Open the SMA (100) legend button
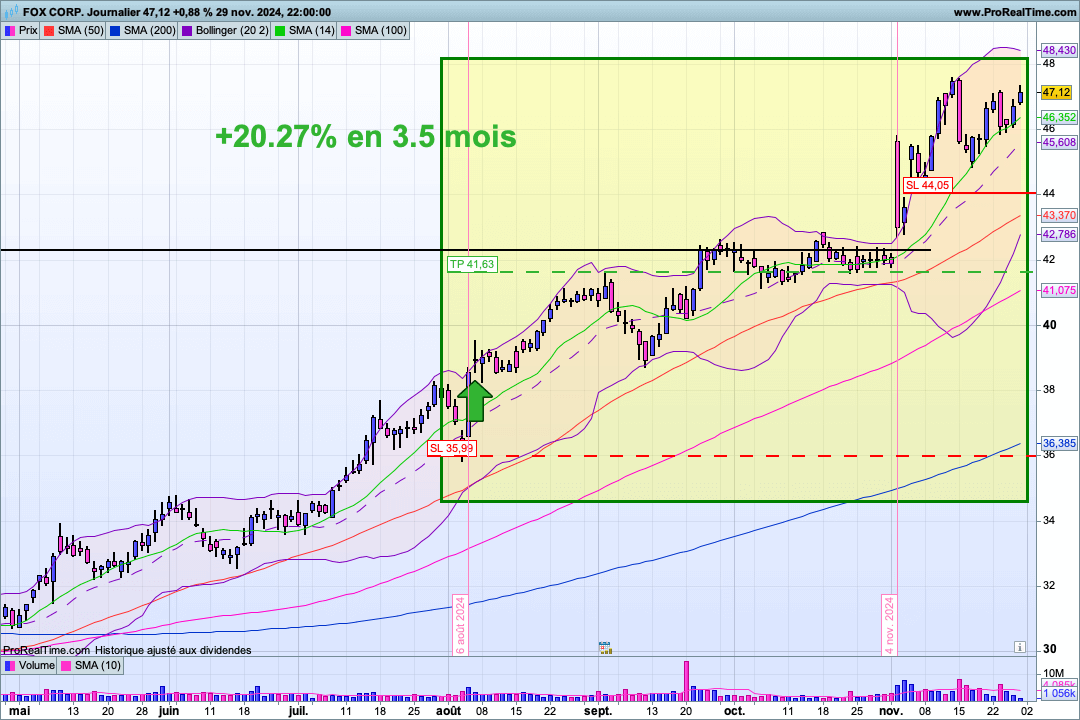 tap(373, 30)
